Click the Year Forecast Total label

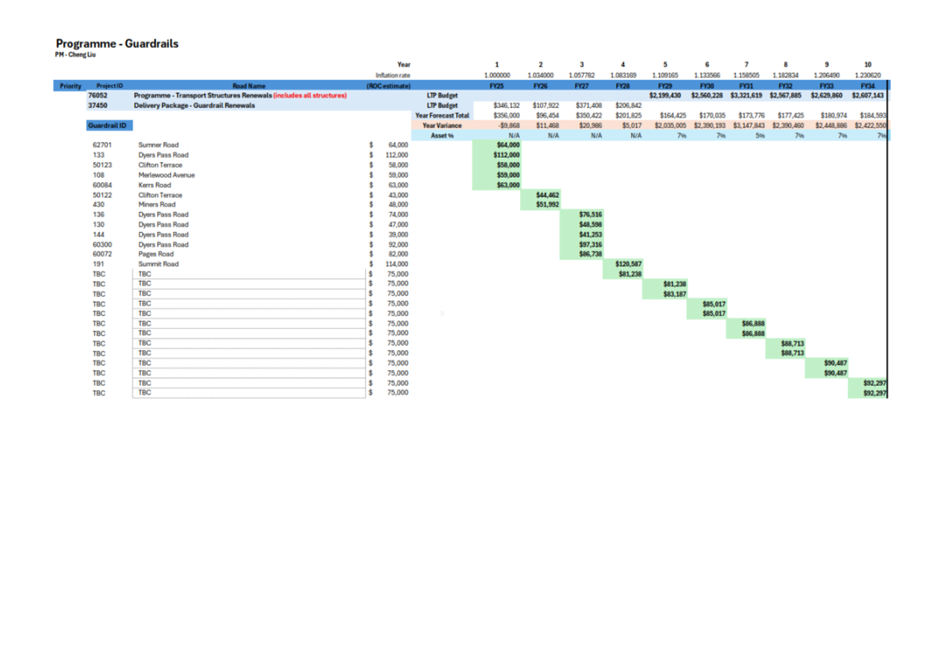pos(441,115)
